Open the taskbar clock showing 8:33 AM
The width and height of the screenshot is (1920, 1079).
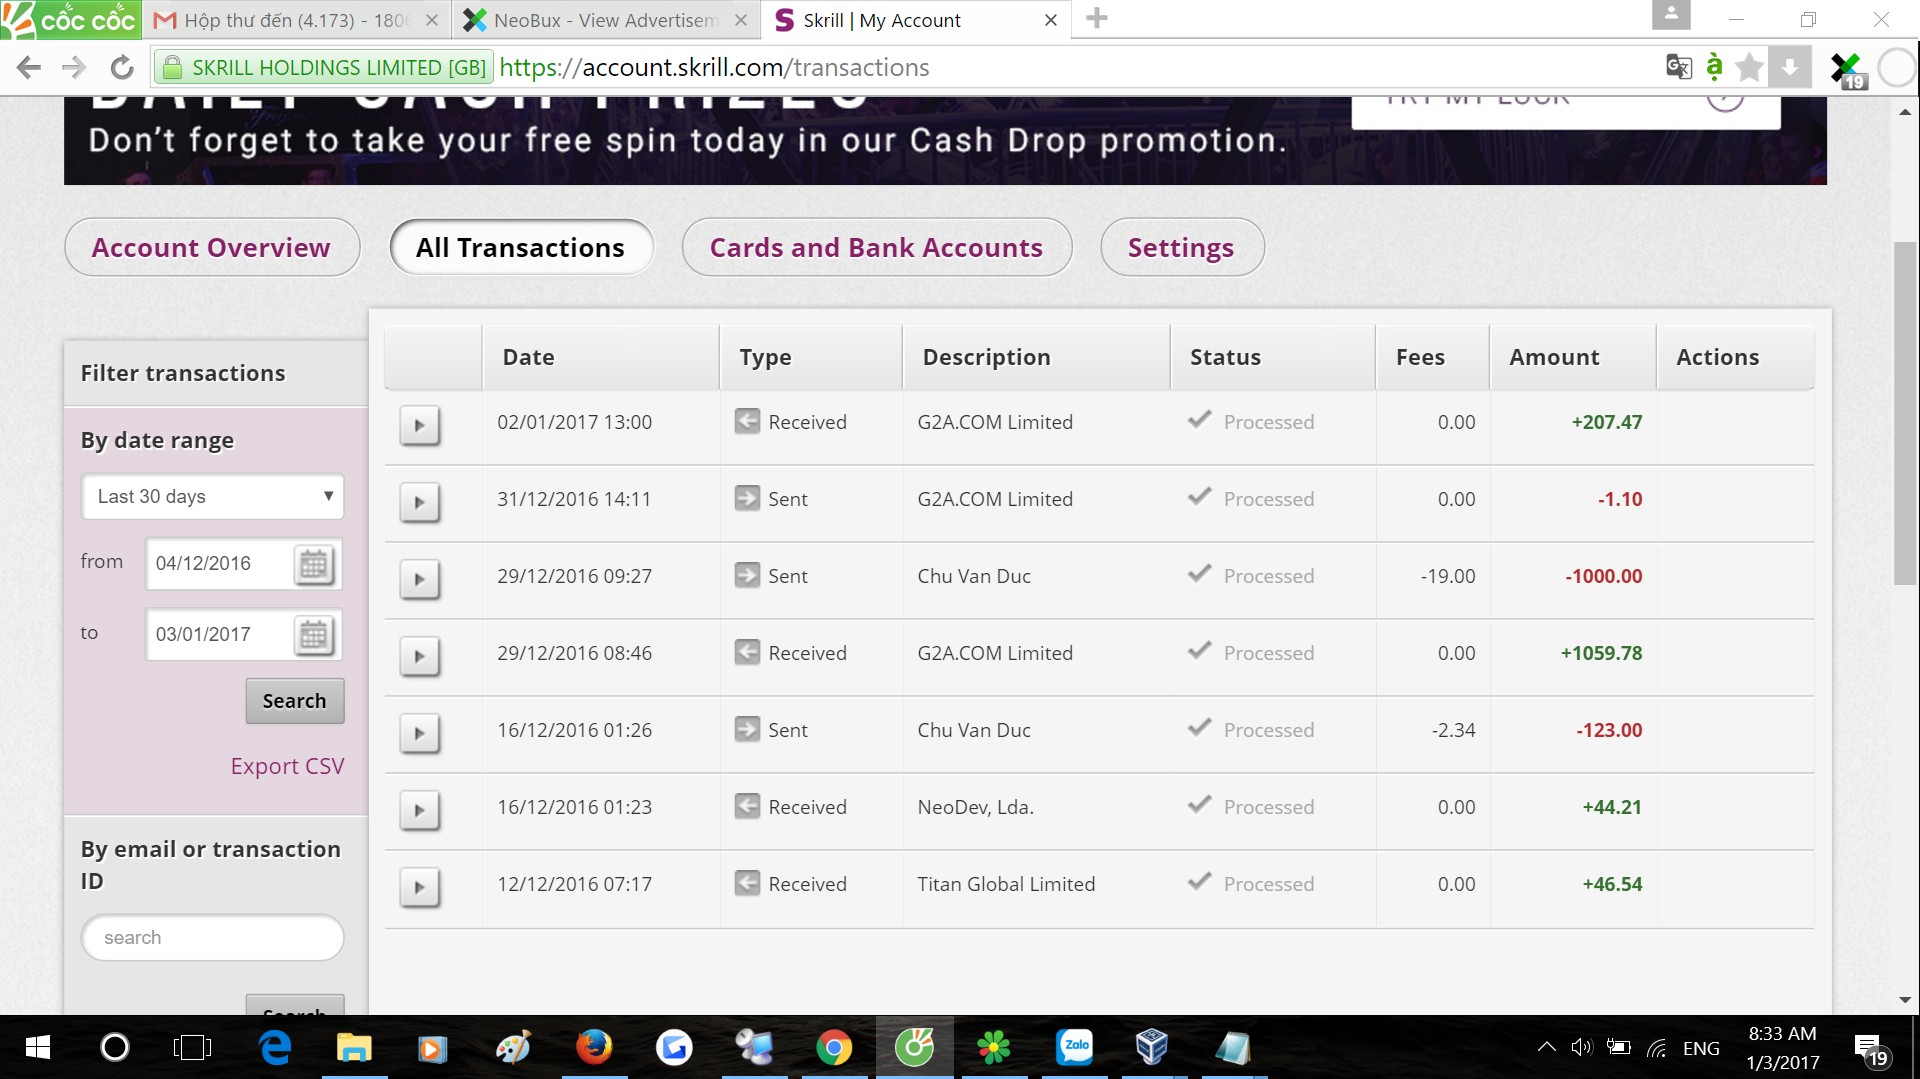pos(1783,1047)
